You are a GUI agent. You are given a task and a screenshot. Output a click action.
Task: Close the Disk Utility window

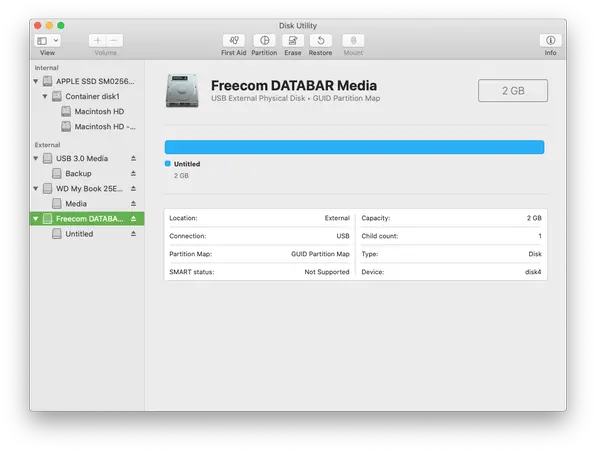click(38, 25)
